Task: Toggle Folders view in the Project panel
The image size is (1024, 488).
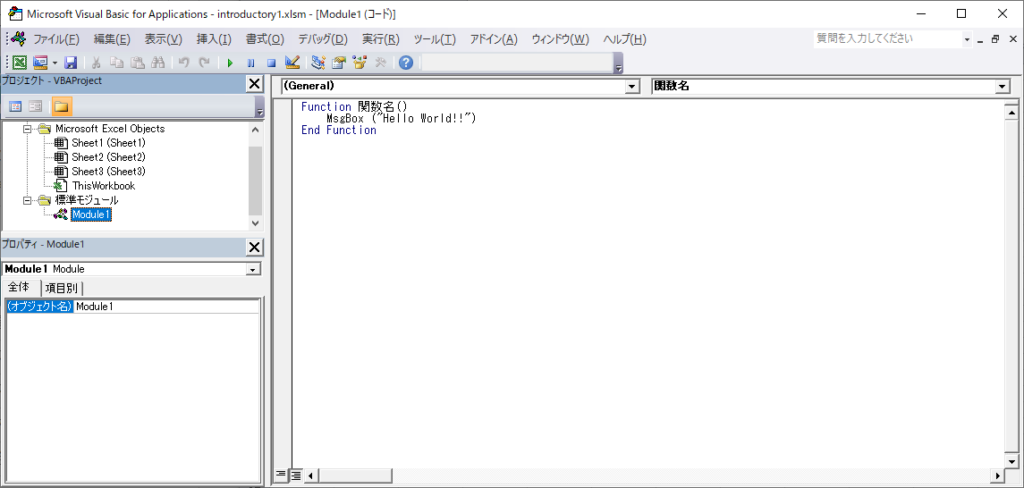Action: click(61, 106)
